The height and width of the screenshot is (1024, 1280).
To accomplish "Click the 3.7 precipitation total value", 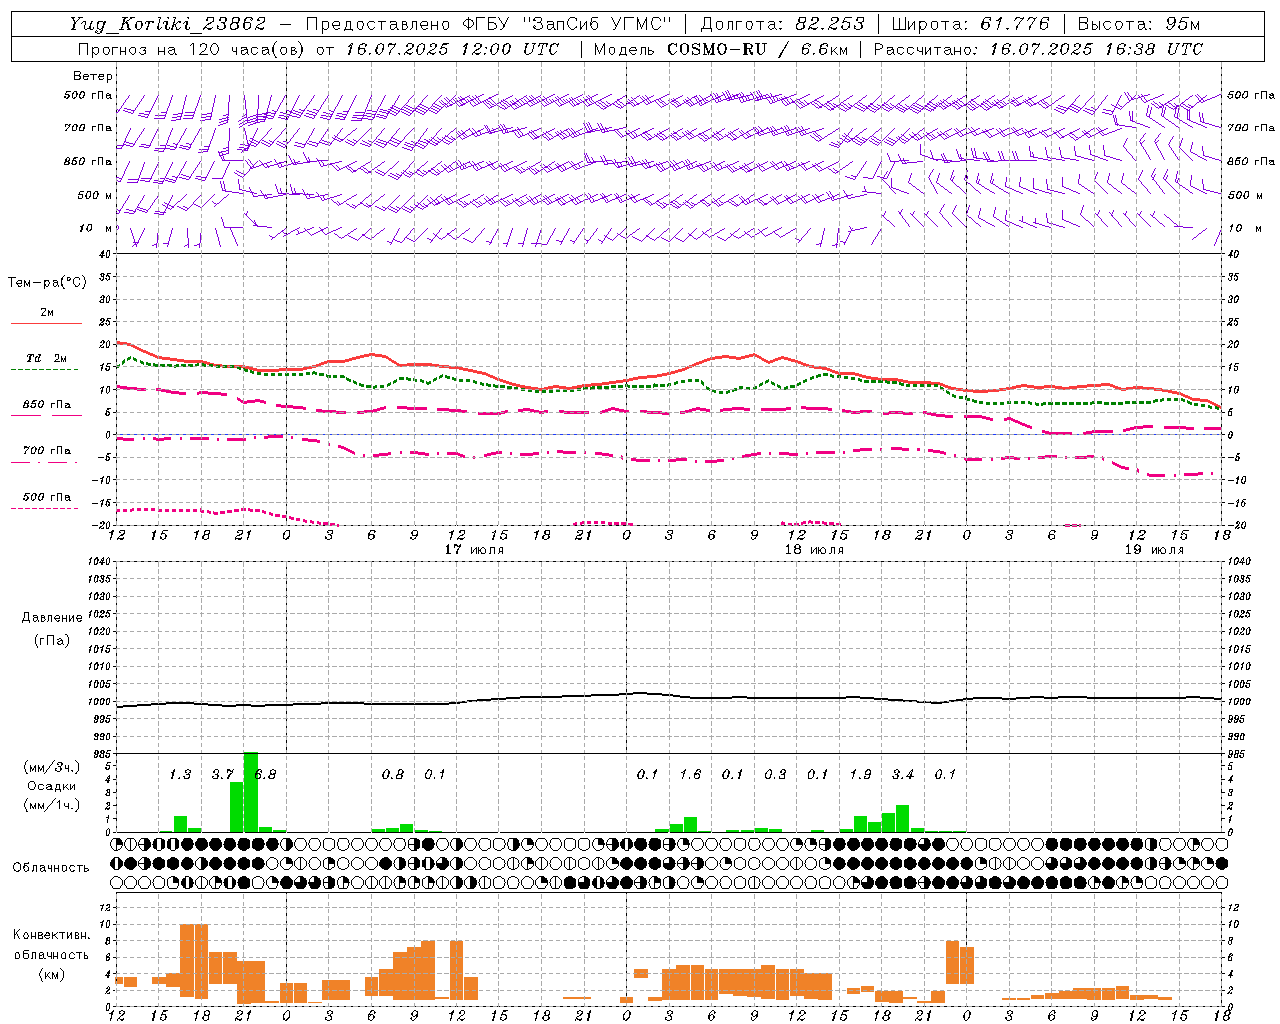I will point(222,774).
